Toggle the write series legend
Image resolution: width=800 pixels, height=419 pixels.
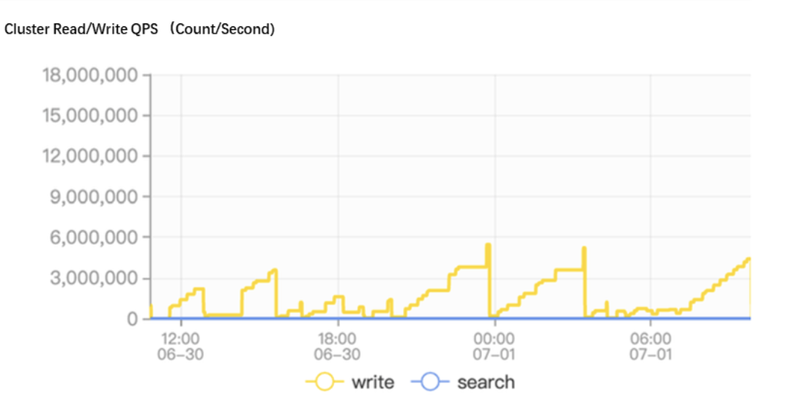pyautogui.click(x=350, y=382)
